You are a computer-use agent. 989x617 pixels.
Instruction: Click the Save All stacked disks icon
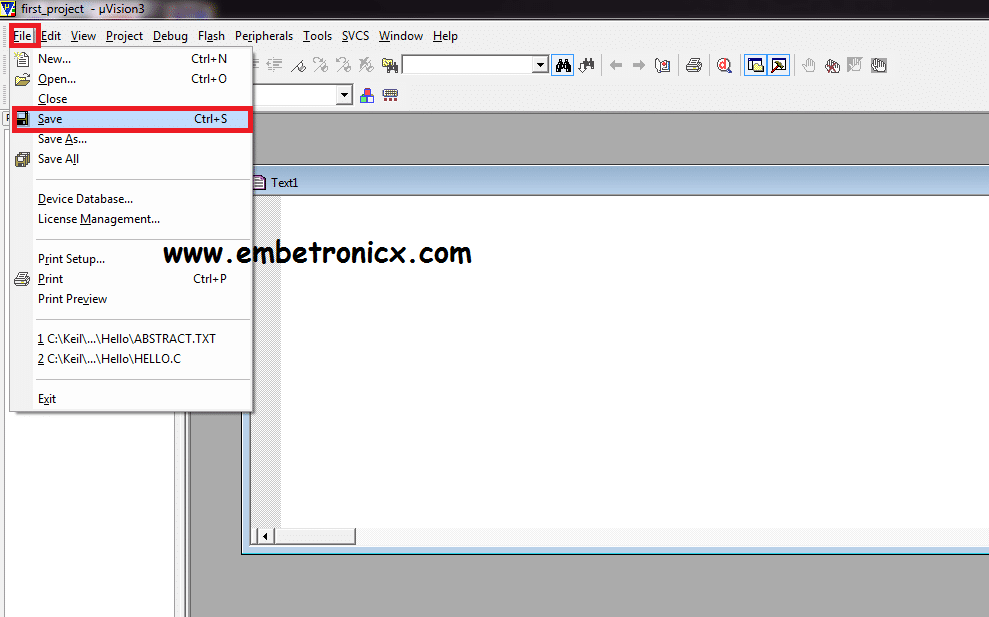[x=22, y=159]
